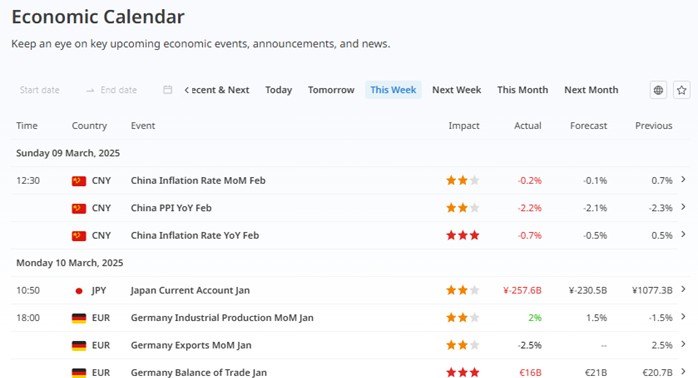Click Germany flag on Balance of Trade row

coord(79,373)
